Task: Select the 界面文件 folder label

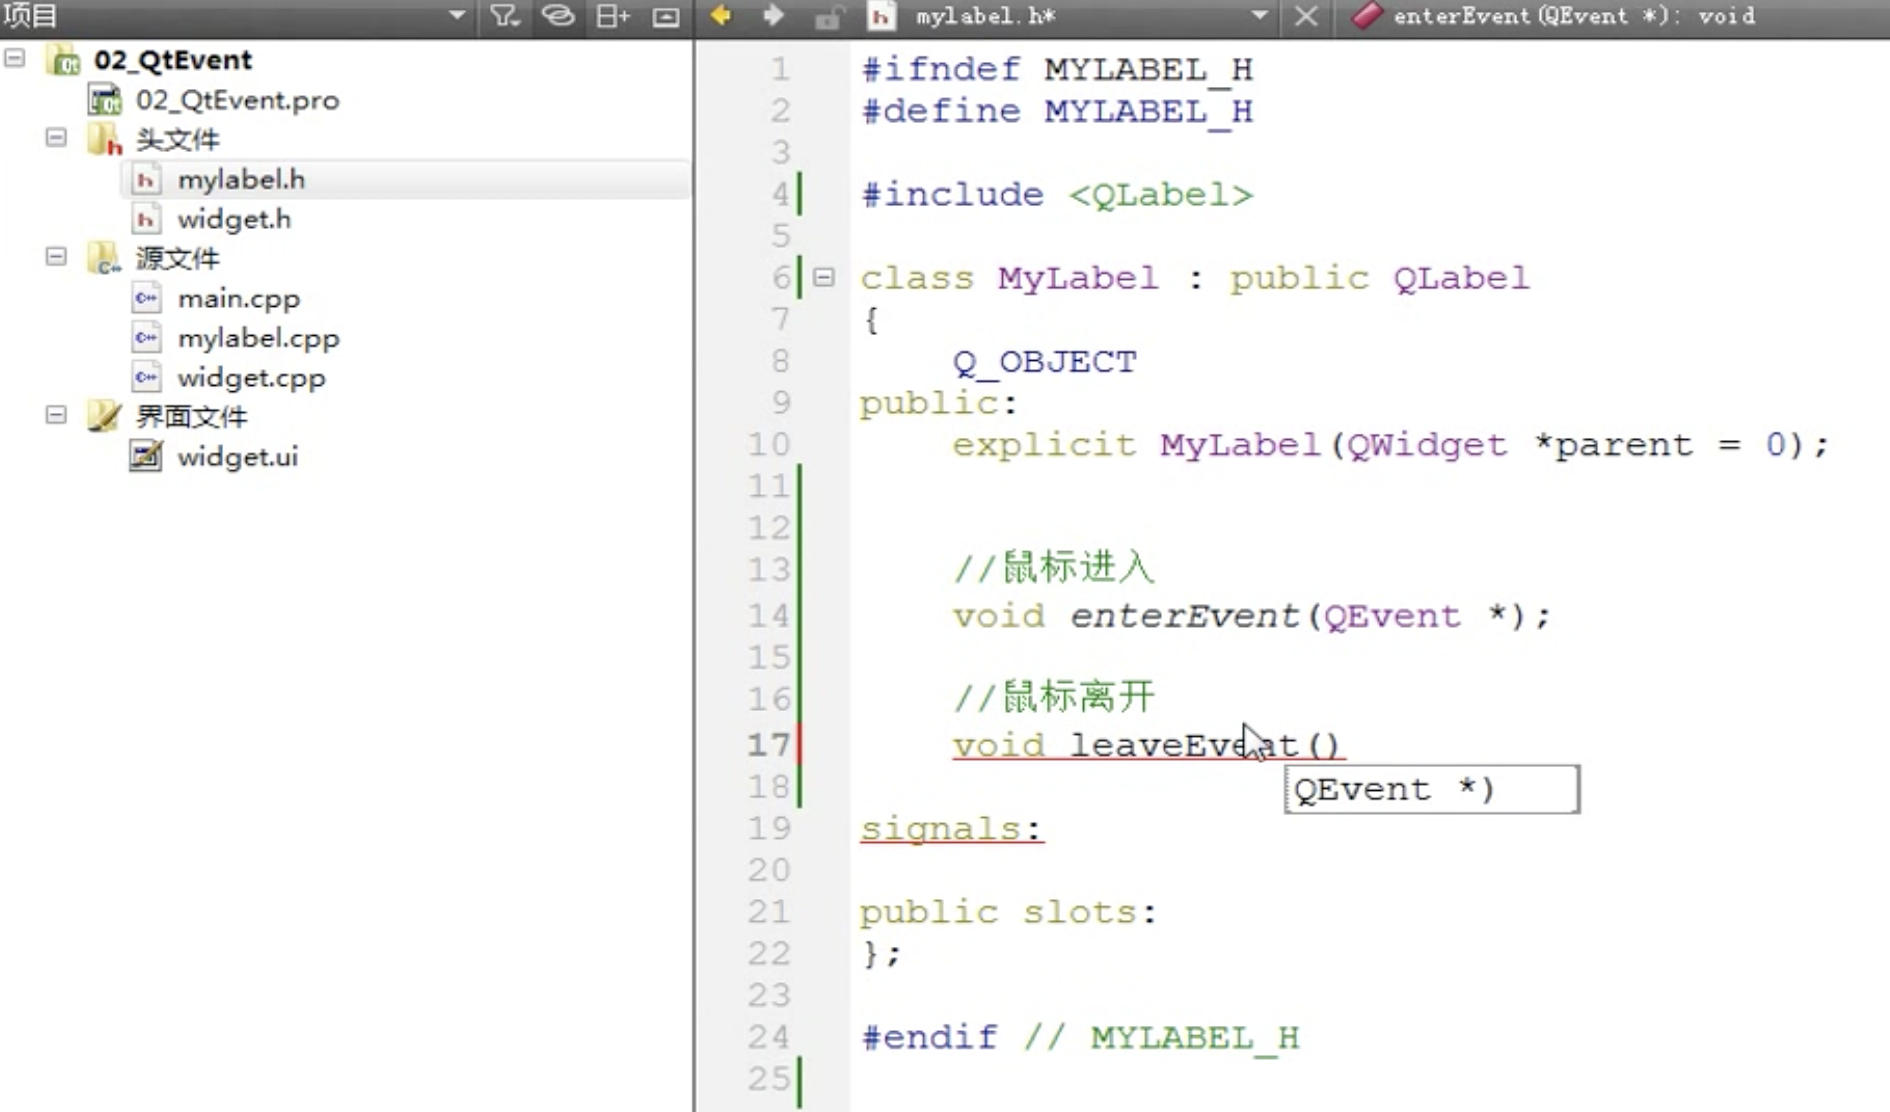Action: click(x=191, y=417)
